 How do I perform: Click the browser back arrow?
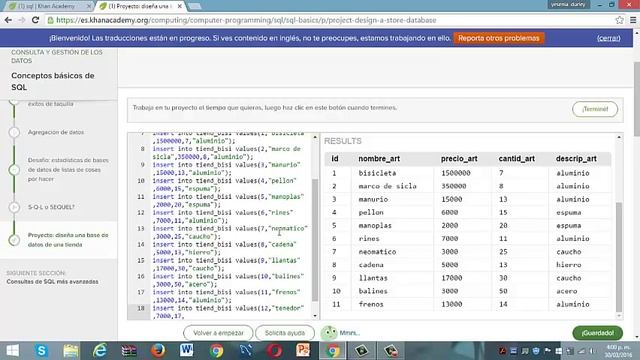(x=8, y=20)
